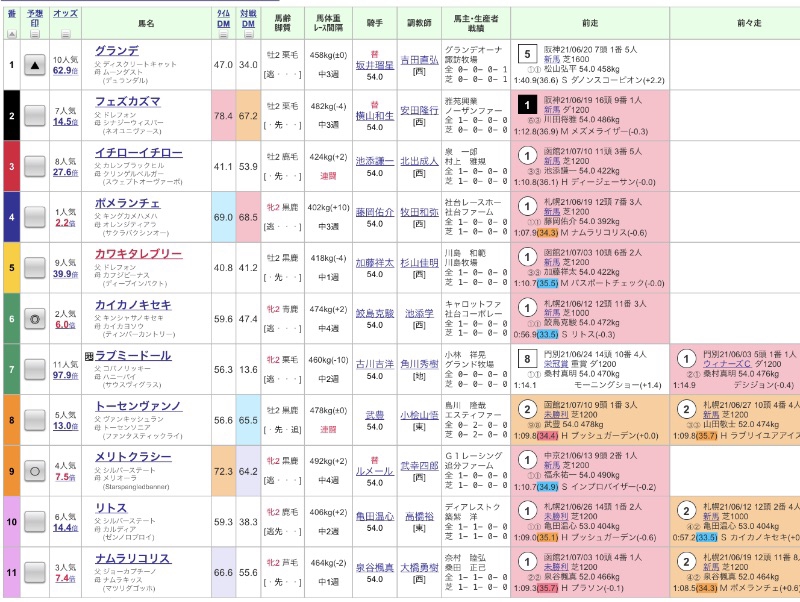Click the square 5th-place badge in グランデ's previous race
The height and width of the screenshot is (602, 800).
(526, 53)
